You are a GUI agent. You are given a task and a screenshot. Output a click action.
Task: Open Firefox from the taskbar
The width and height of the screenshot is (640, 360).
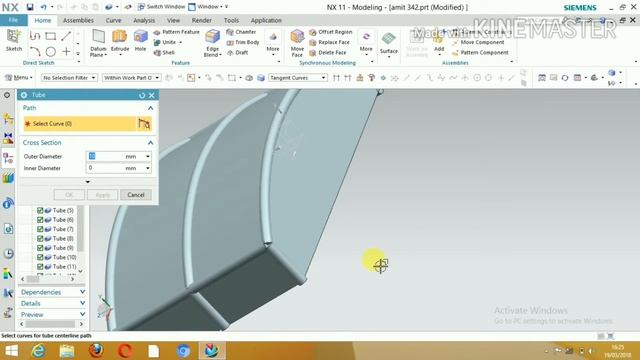[96, 351]
